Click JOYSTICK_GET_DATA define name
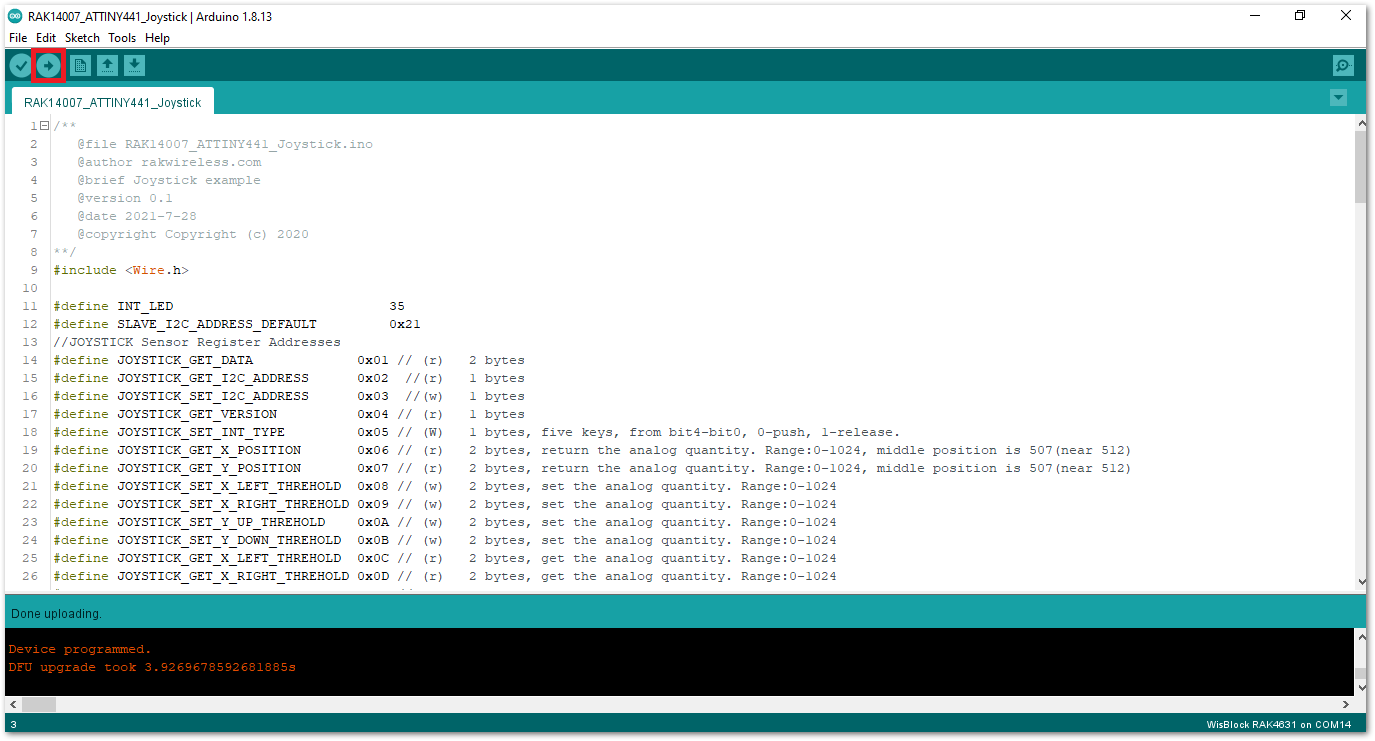The width and height of the screenshot is (1375, 741). [x=185, y=360]
